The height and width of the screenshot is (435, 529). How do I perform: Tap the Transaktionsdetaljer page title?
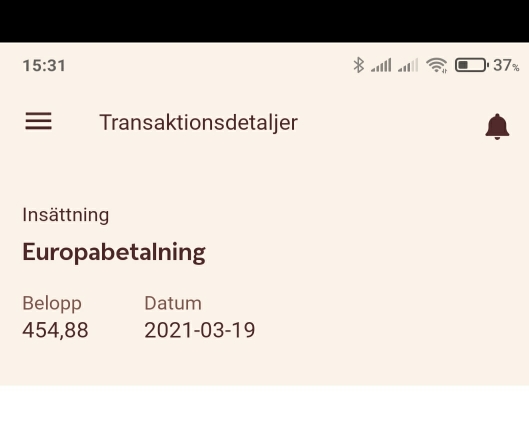click(x=199, y=122)
